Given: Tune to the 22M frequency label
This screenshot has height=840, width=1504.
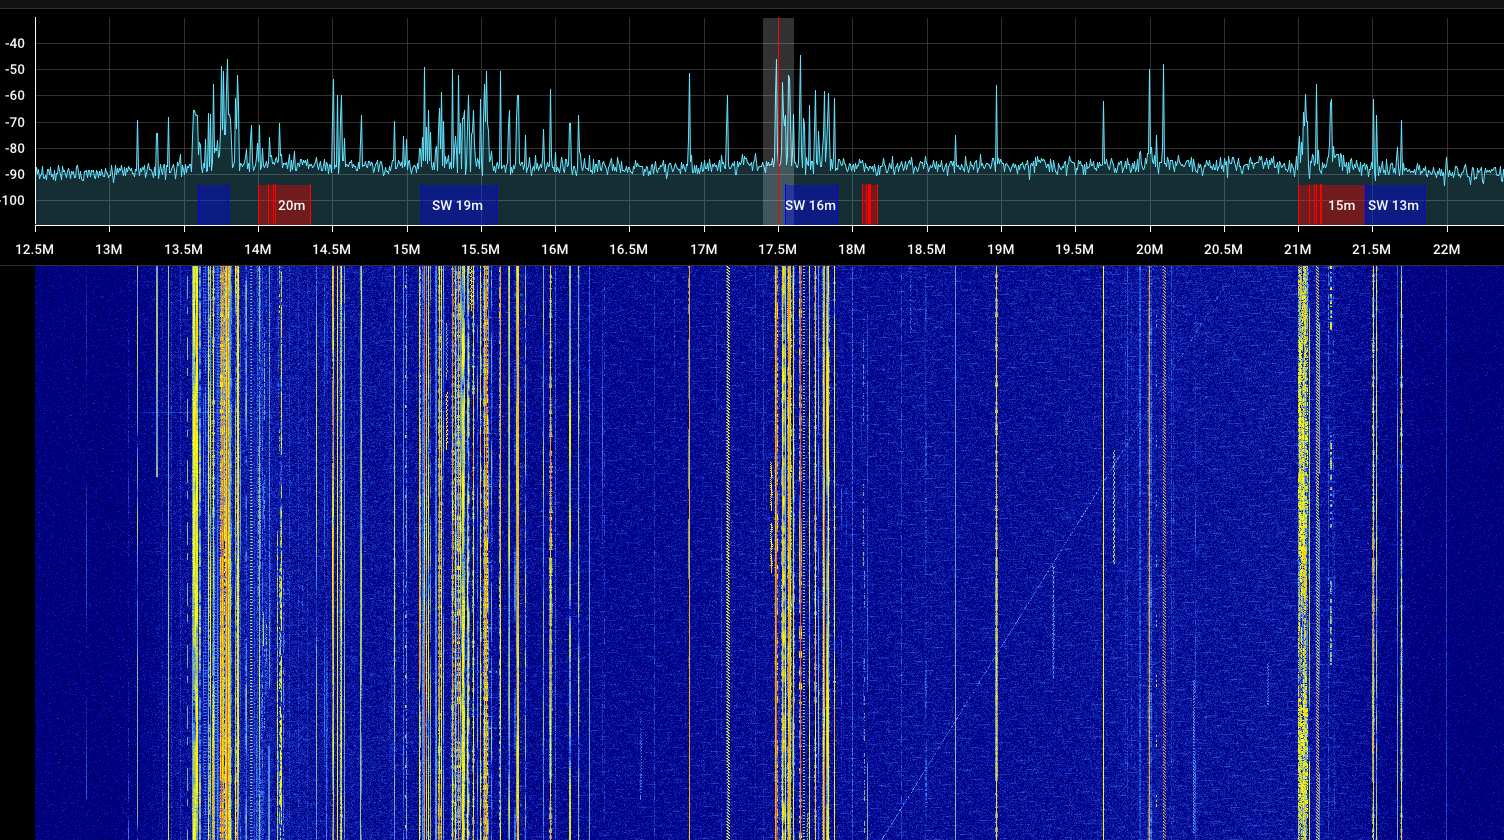Looking at the screenshot, I should (x=1446, y=249).
